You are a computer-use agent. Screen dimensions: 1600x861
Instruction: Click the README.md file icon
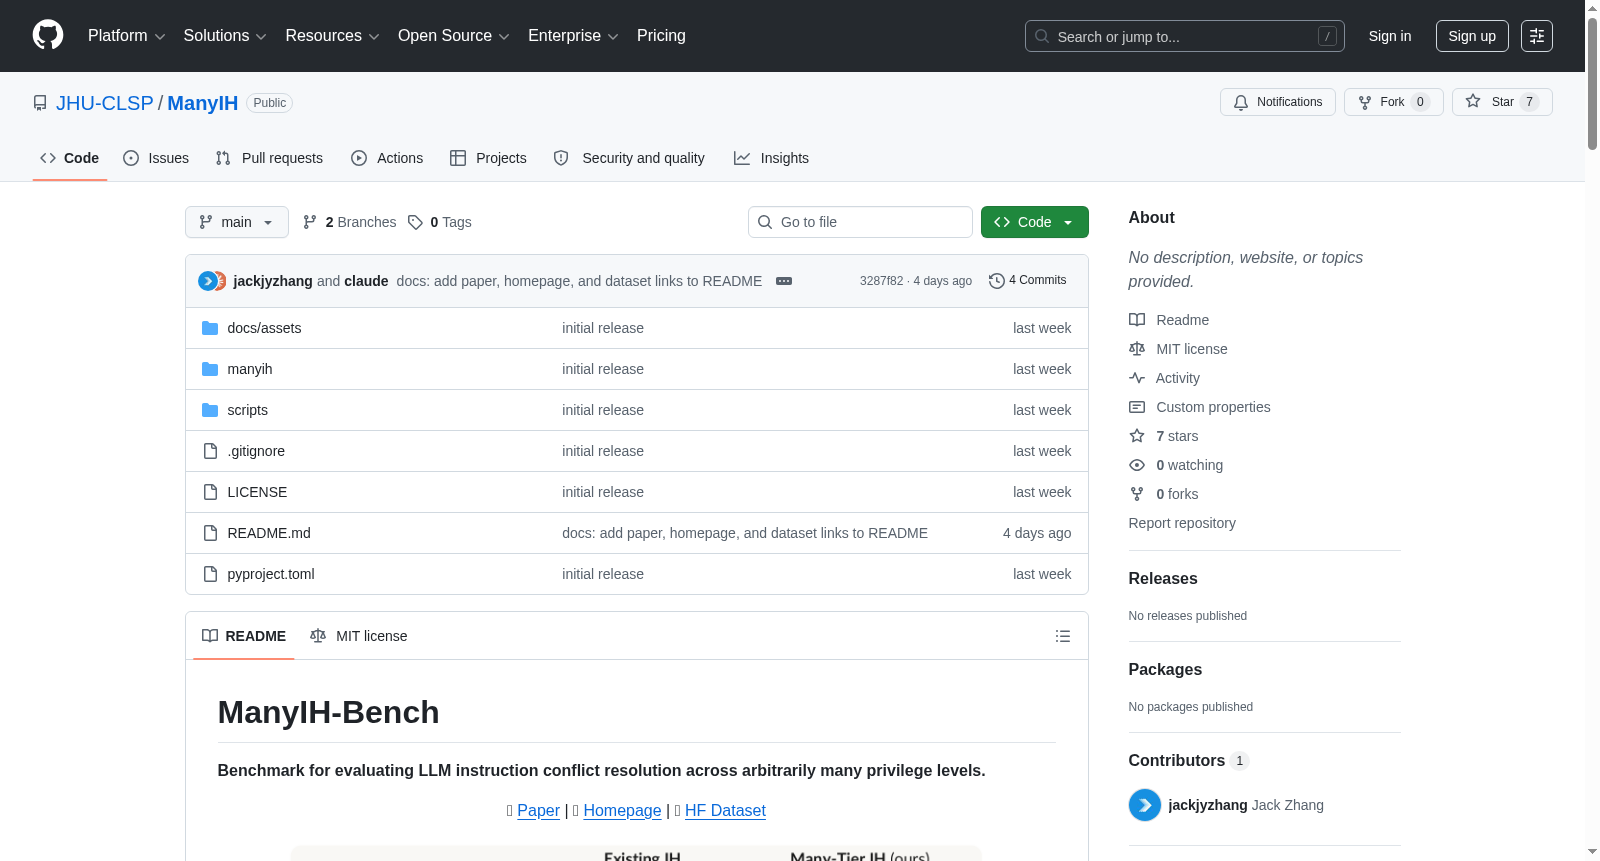point(210,533)
